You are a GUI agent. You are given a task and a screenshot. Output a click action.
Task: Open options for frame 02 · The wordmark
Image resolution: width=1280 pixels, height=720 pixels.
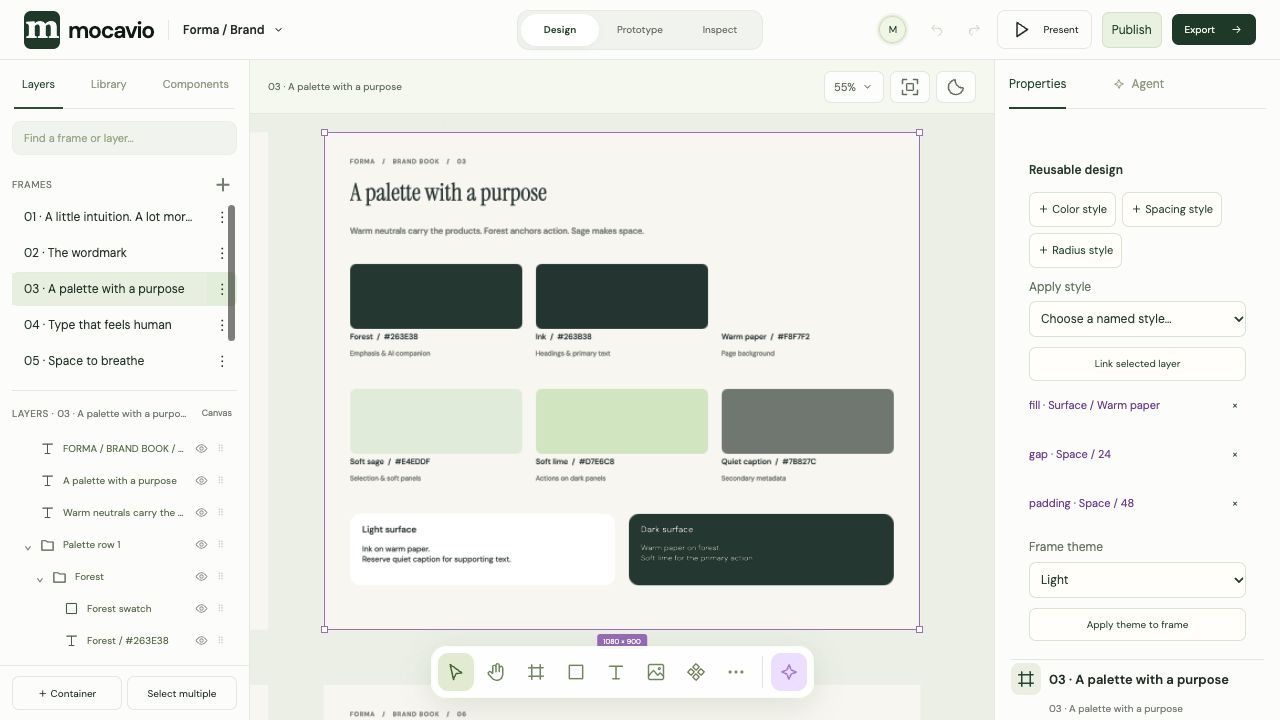222,253
